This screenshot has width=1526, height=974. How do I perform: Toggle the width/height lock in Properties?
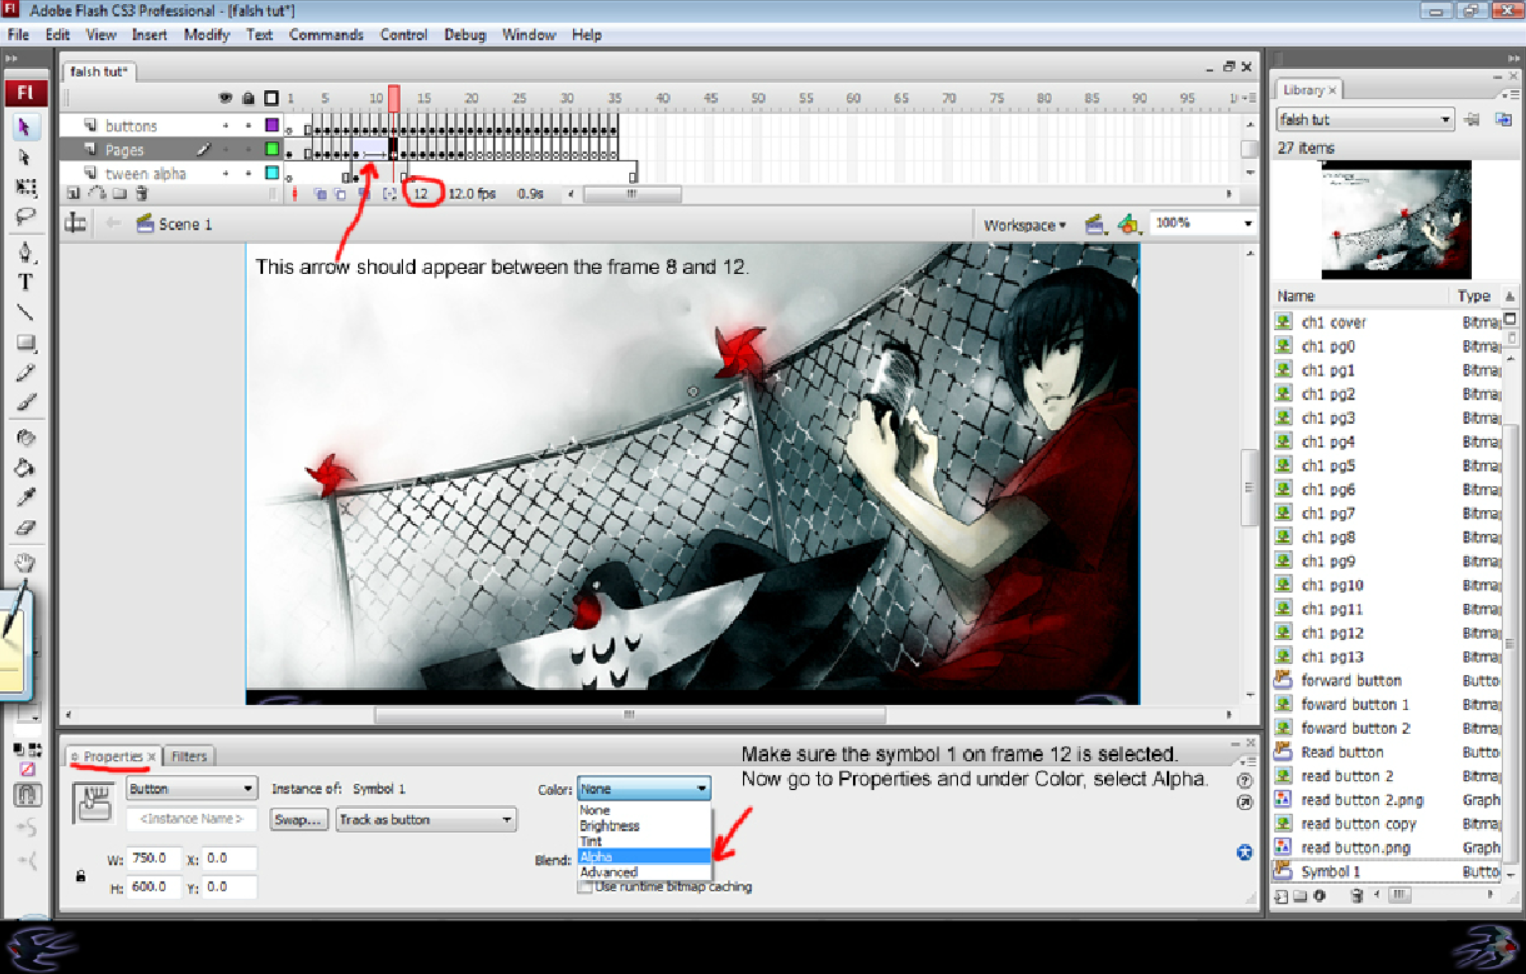tap(80, 876)
